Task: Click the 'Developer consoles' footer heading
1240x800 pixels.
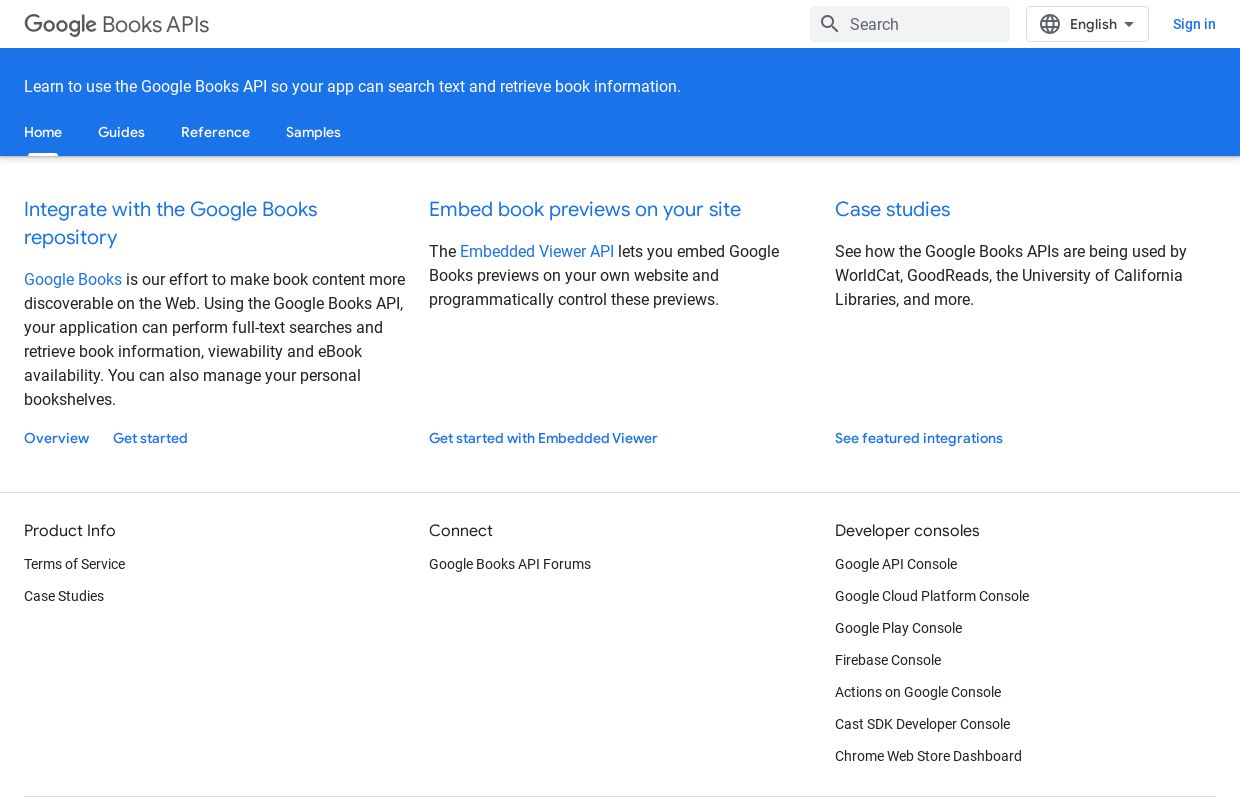Action: point(907,531)
